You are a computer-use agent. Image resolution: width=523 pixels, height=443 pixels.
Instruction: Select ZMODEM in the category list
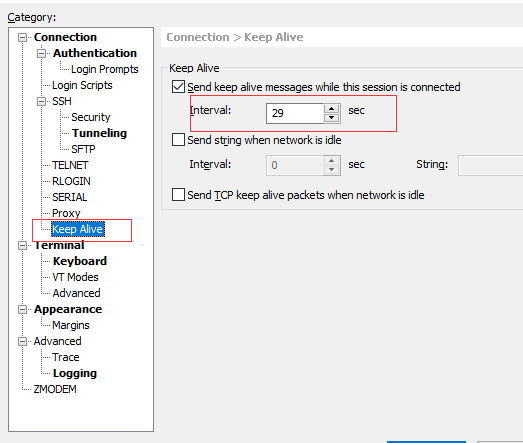(x=55, y=389)
